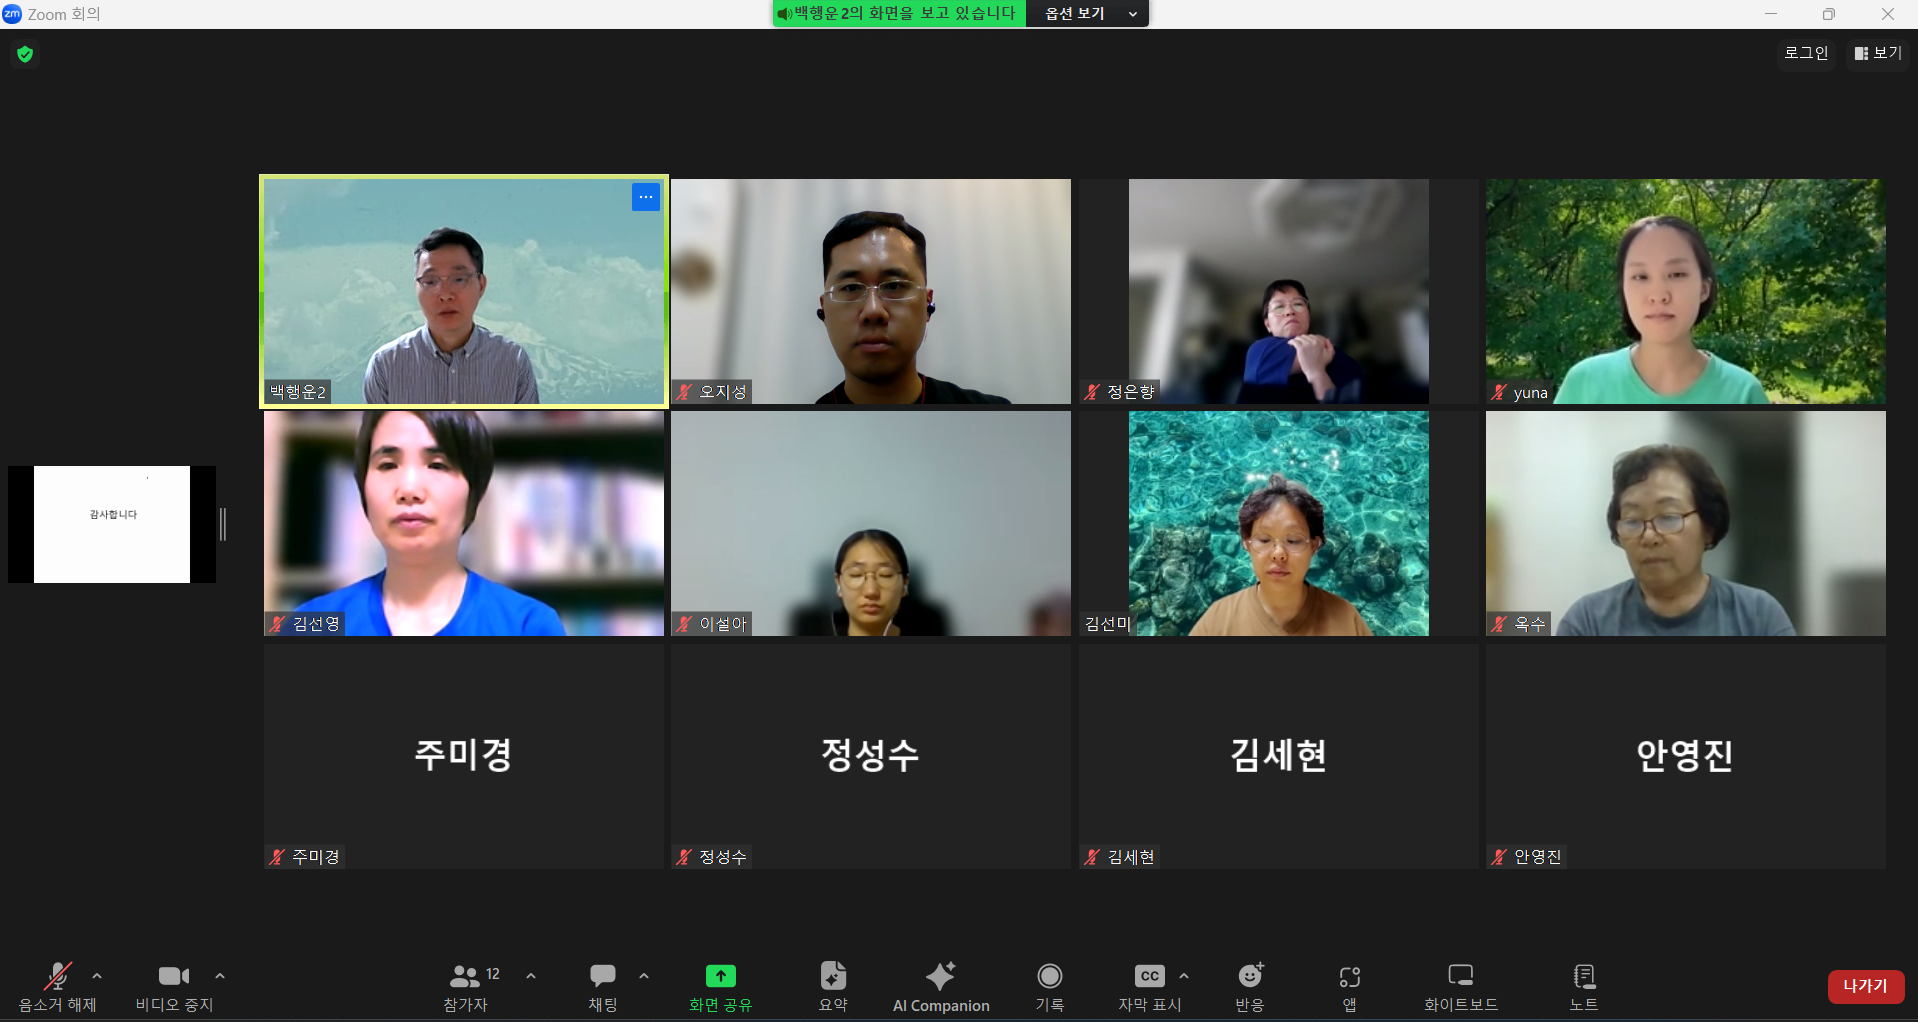The image size is (1918, 1022).
Task: Open the 앱 apps panel
Action: 1350,986
